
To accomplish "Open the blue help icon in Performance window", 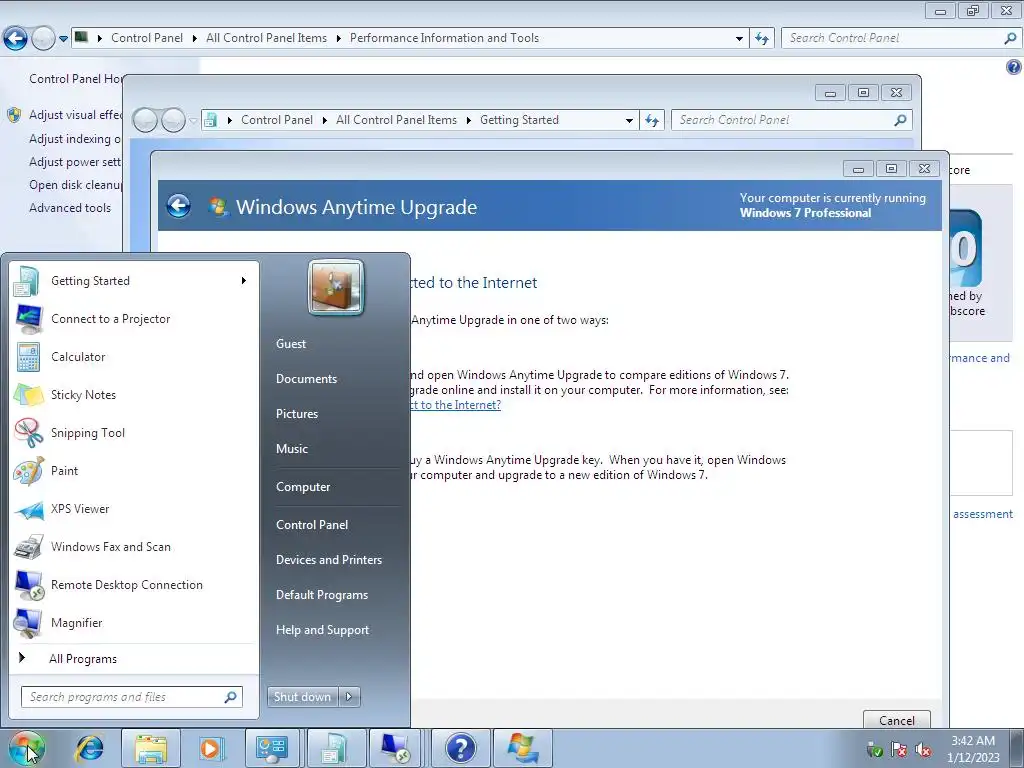I will coord(1014,67).
